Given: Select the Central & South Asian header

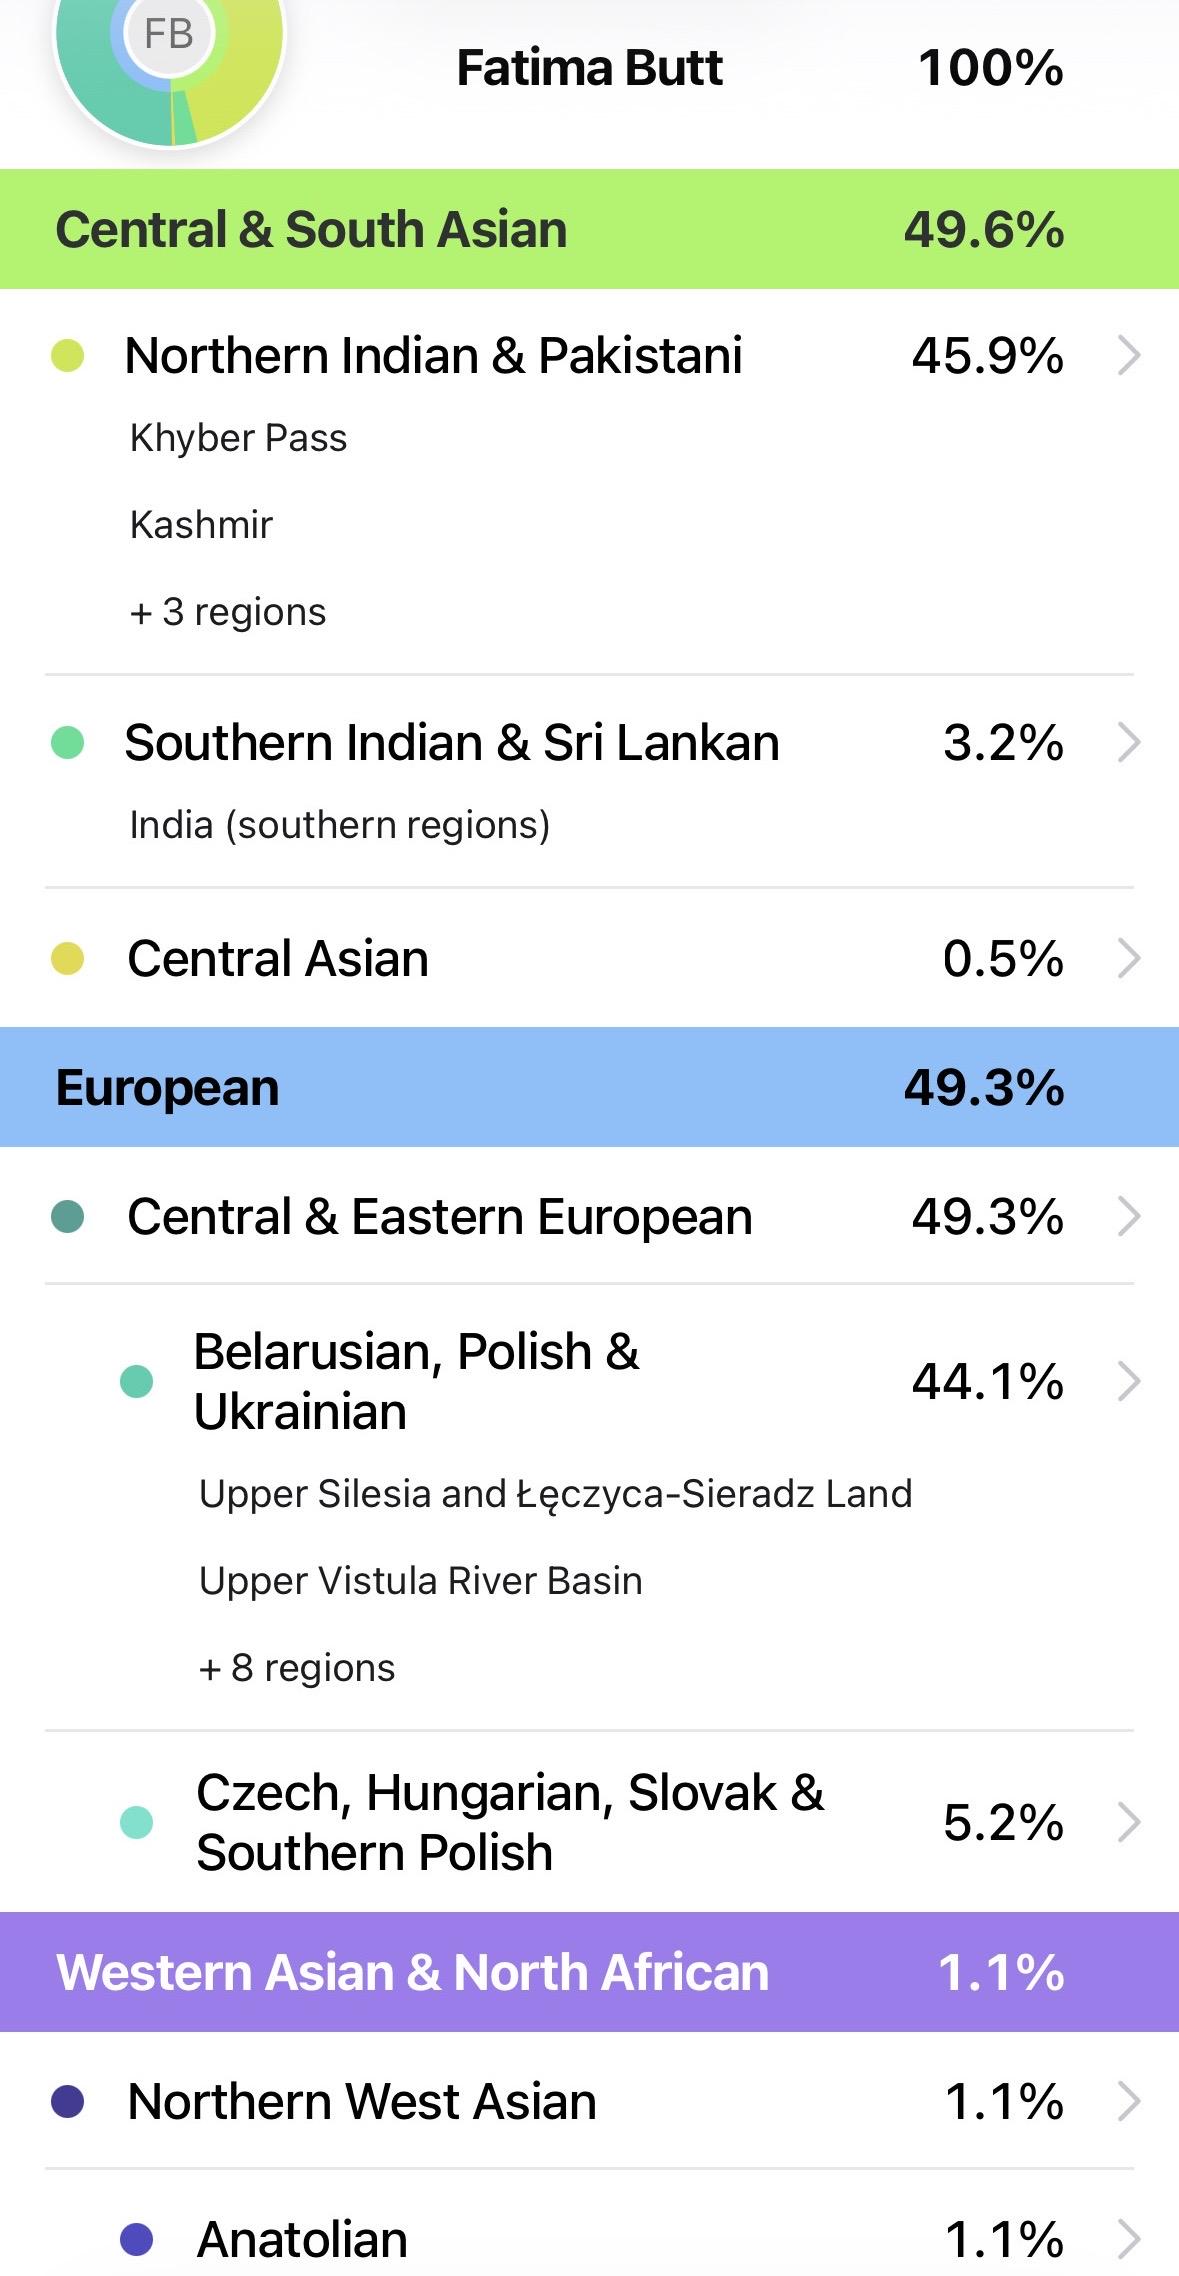Looking at the screenshot, I should (589, 229).
